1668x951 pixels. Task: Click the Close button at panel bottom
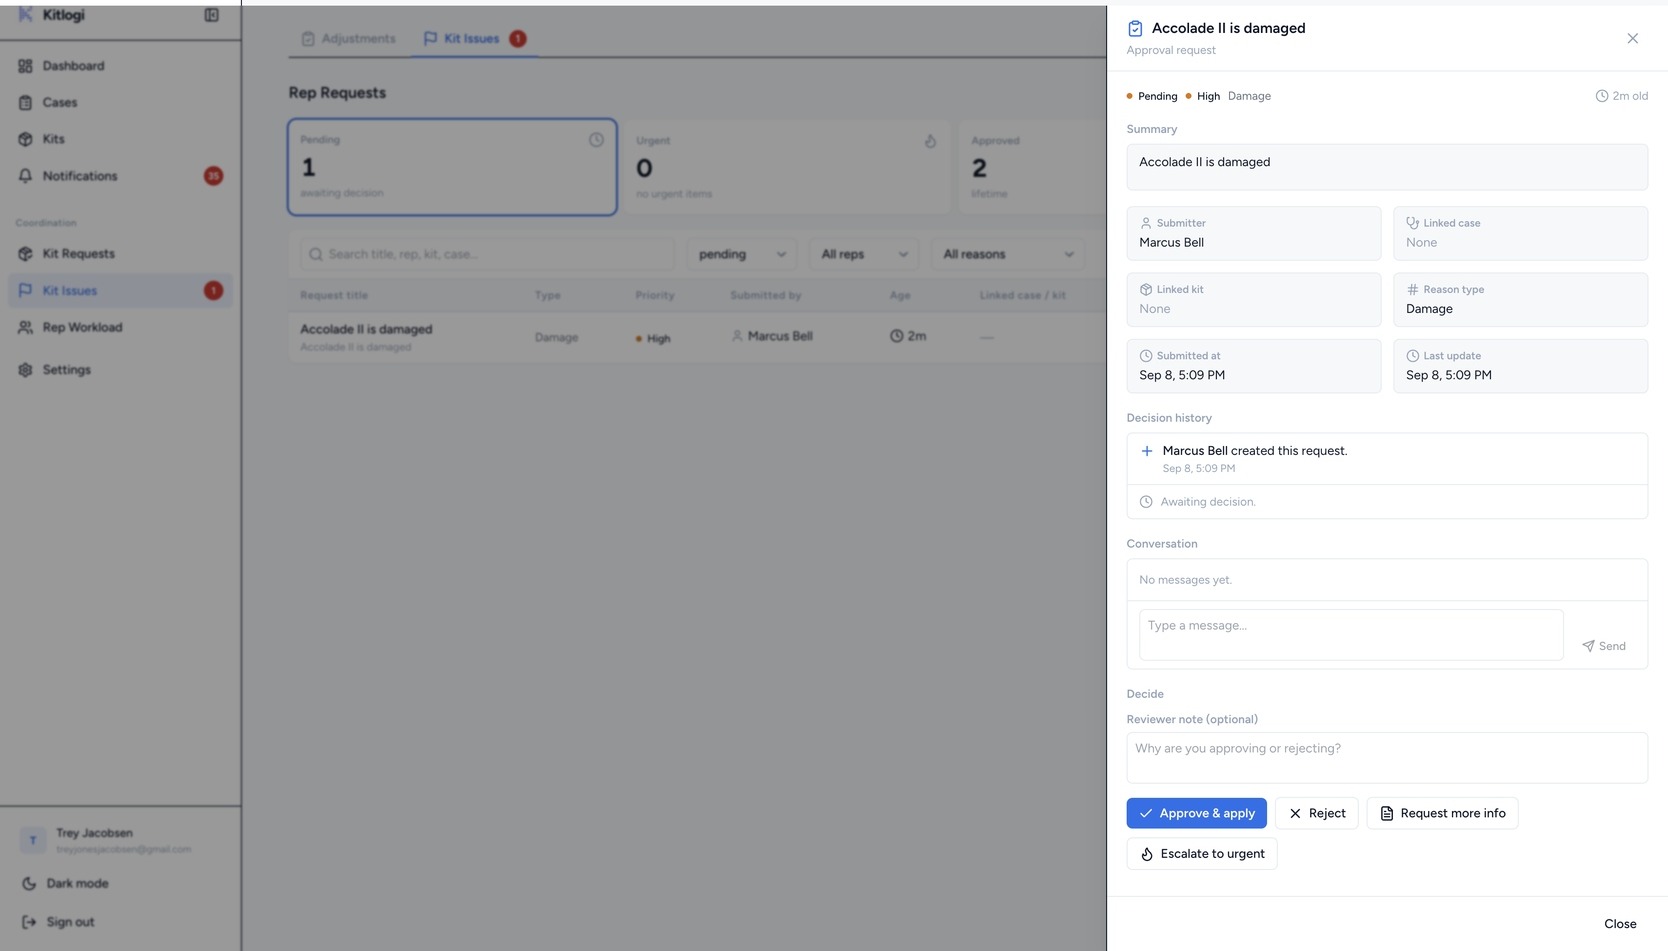[1620, 924]
